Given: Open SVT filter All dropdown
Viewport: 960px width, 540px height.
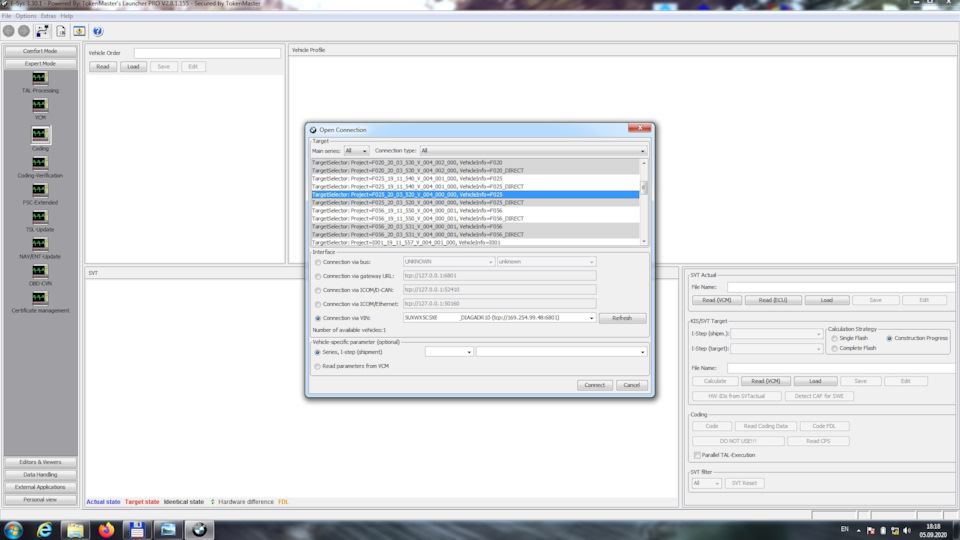Looking at the screenshot, I should click(706, 483).
